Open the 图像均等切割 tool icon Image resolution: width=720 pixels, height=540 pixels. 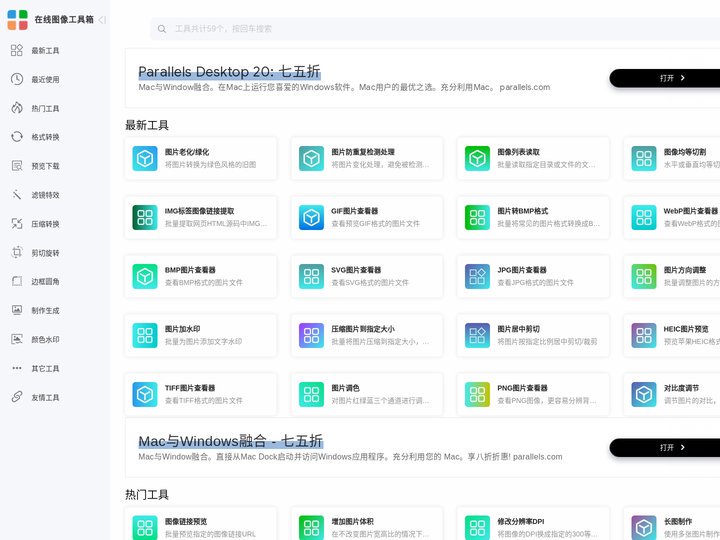(644, 158)
